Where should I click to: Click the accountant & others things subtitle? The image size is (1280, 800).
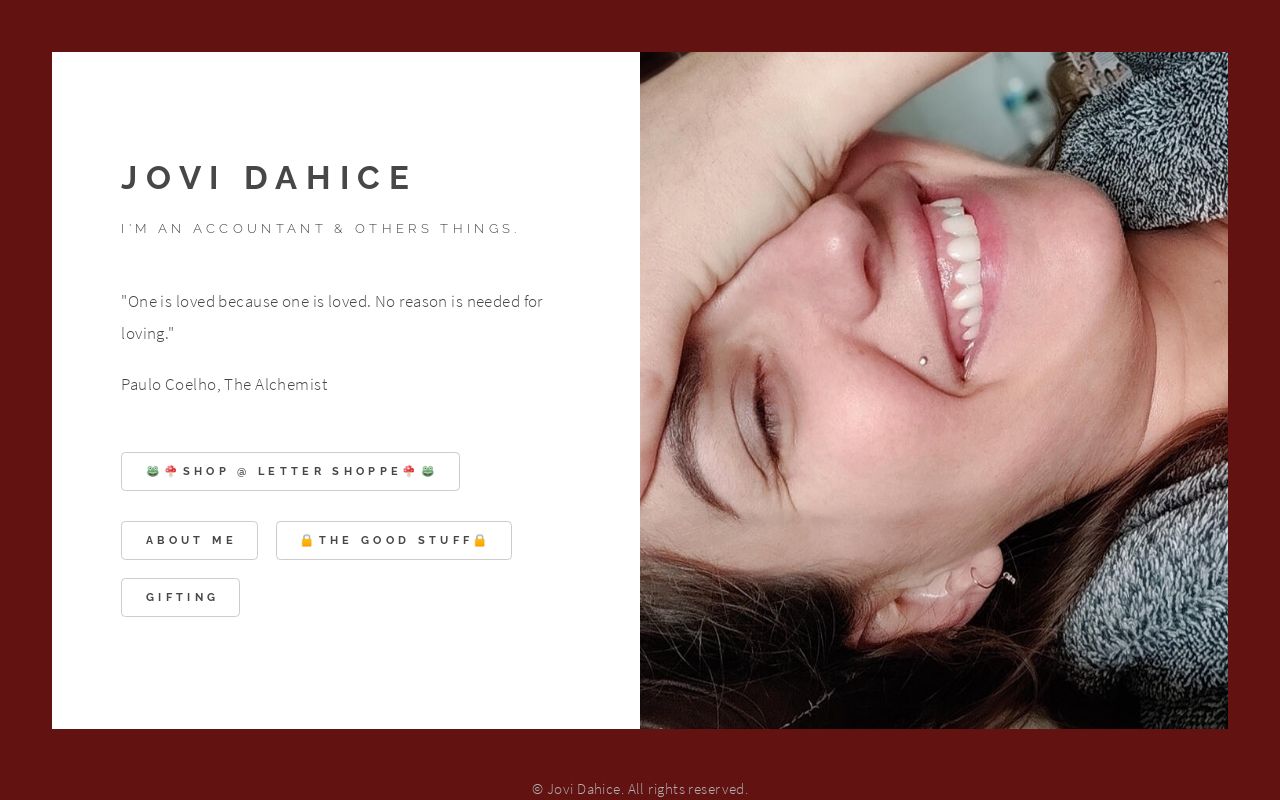pyautogui.click(x=320, y=228)
